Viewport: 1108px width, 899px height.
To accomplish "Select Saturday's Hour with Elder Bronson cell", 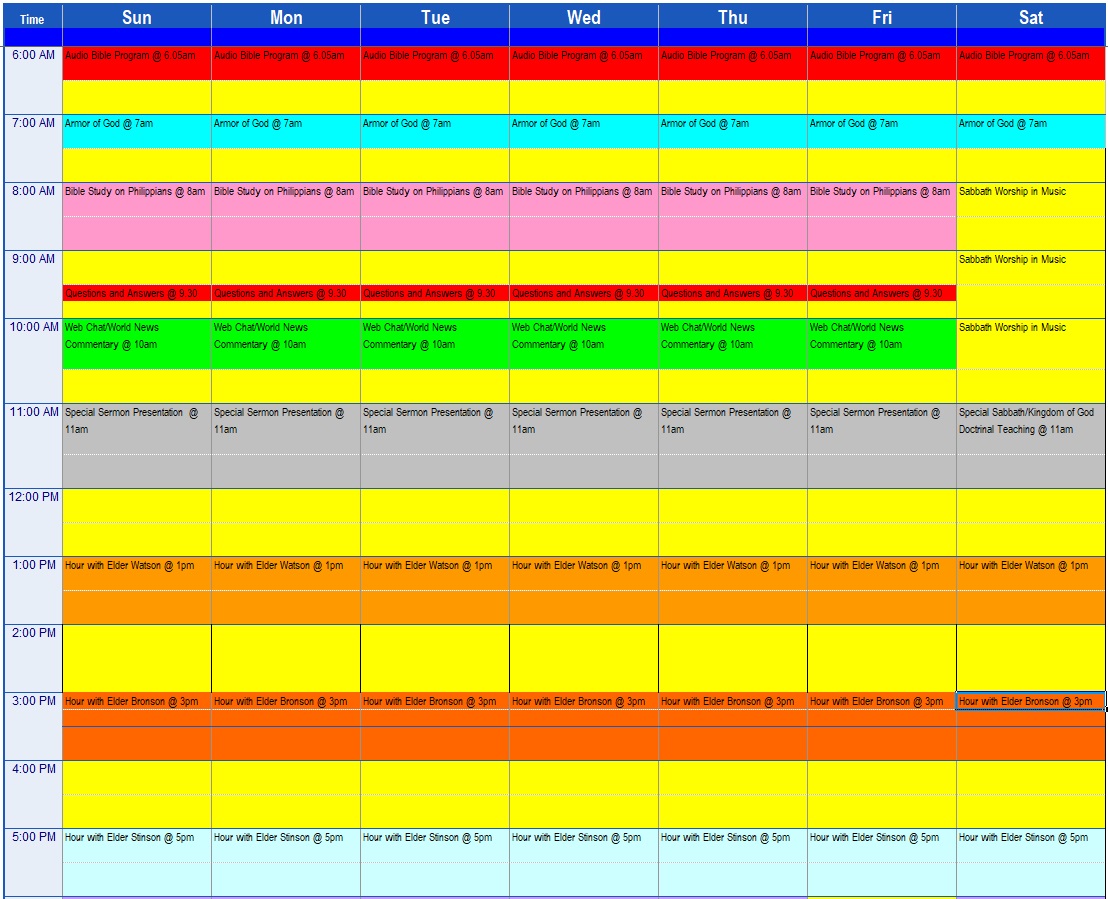I will (x=1030, y=702).
